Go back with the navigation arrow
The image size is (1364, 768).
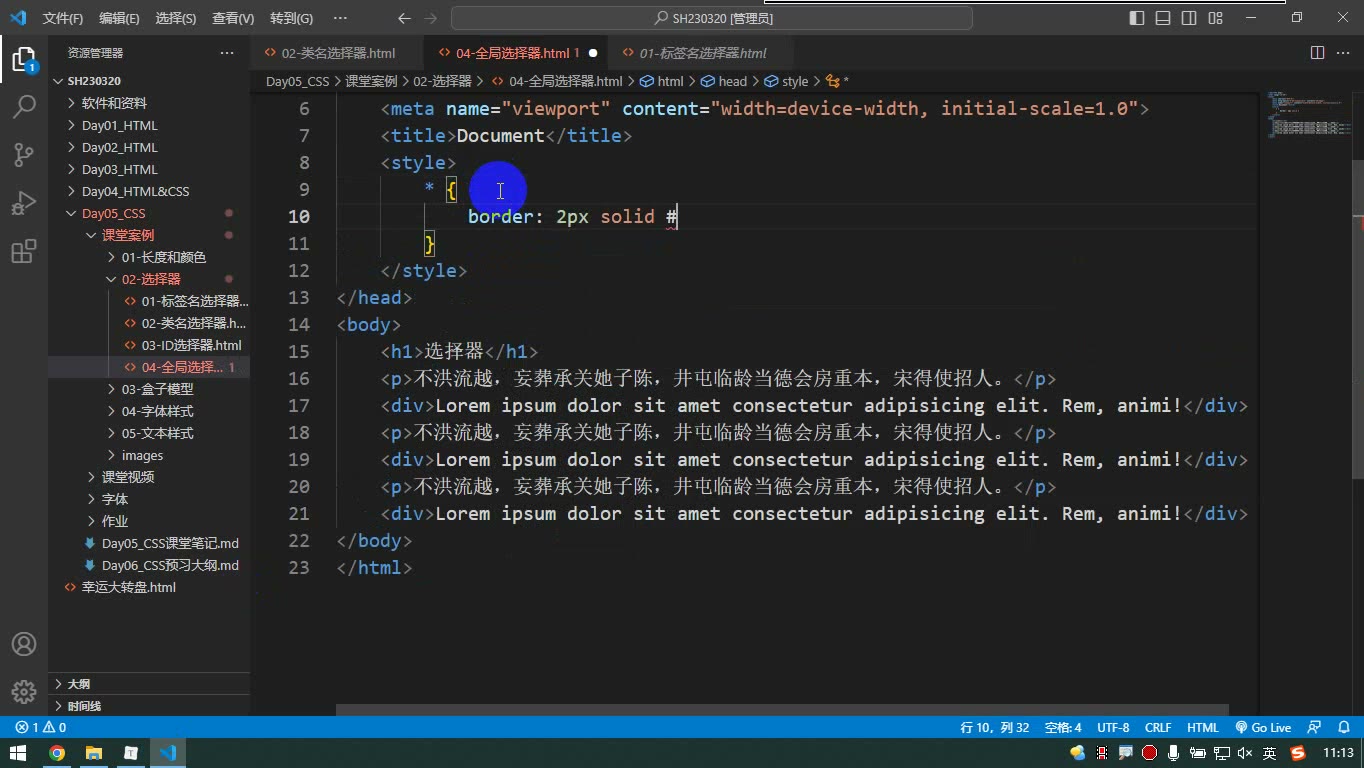coord(404,18)
